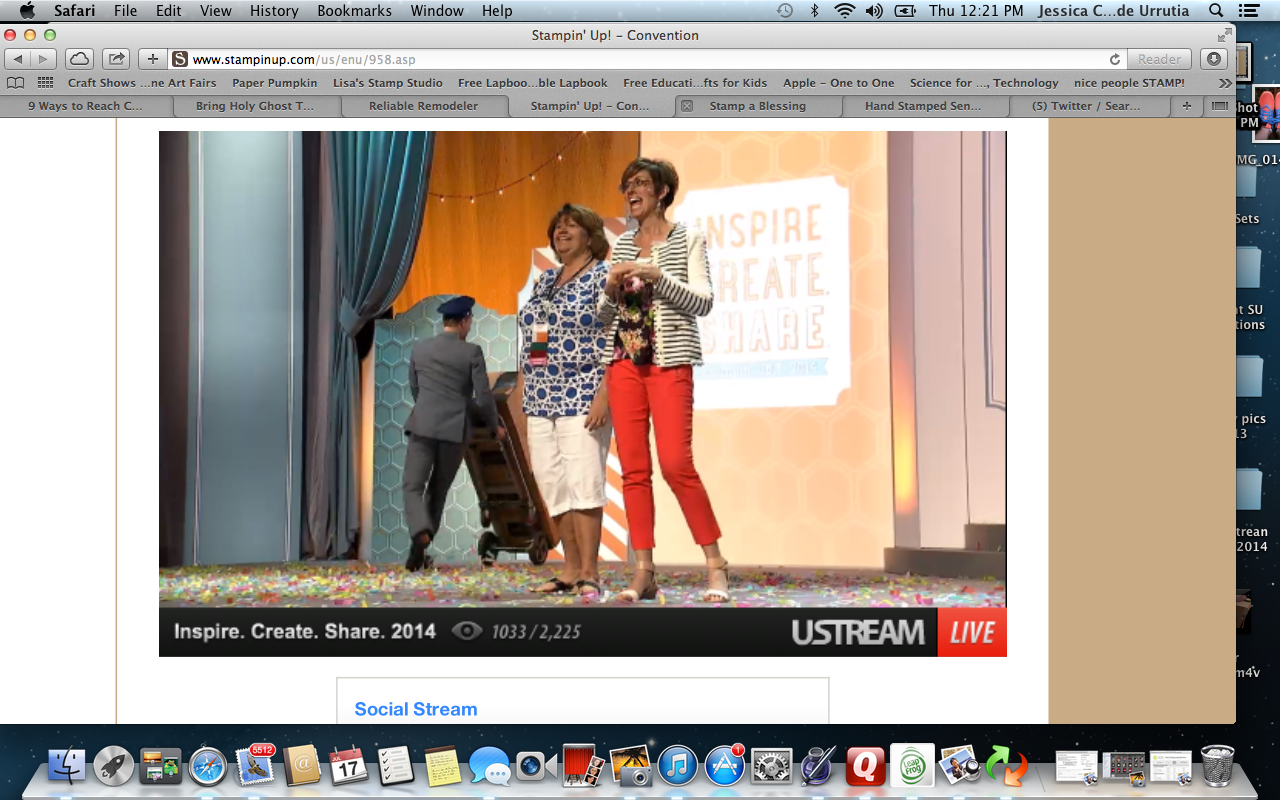Switch to the 9 Ways to Reach tab
Screen dimensions: 1280x800
click(x=86, y=106)
